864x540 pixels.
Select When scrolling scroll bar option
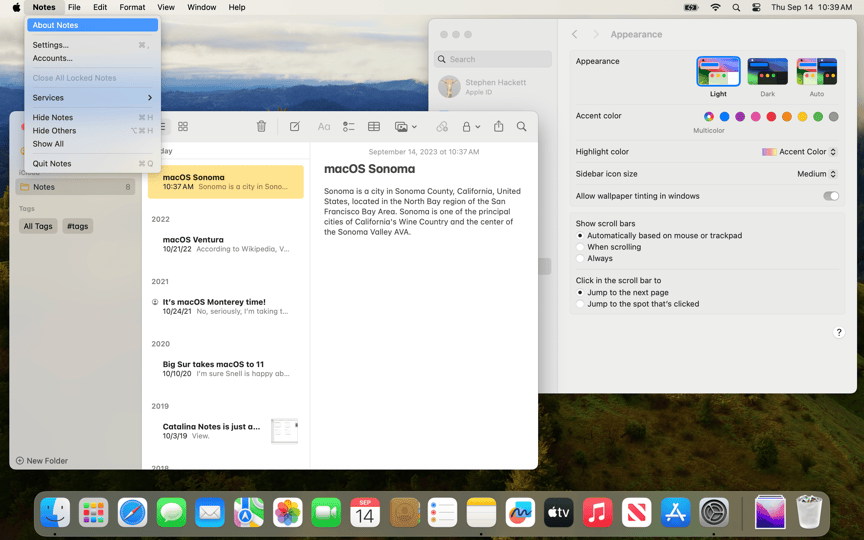580,247
